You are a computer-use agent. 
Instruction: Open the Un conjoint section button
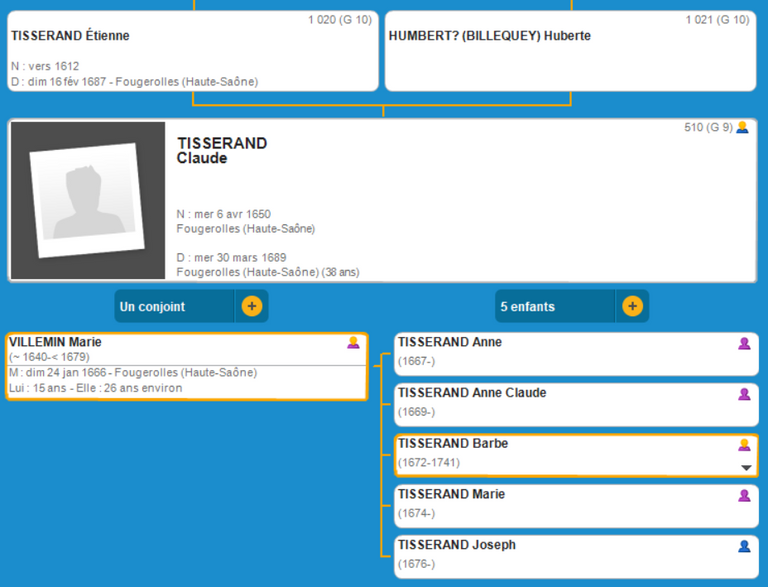click(x=175, y=306)
